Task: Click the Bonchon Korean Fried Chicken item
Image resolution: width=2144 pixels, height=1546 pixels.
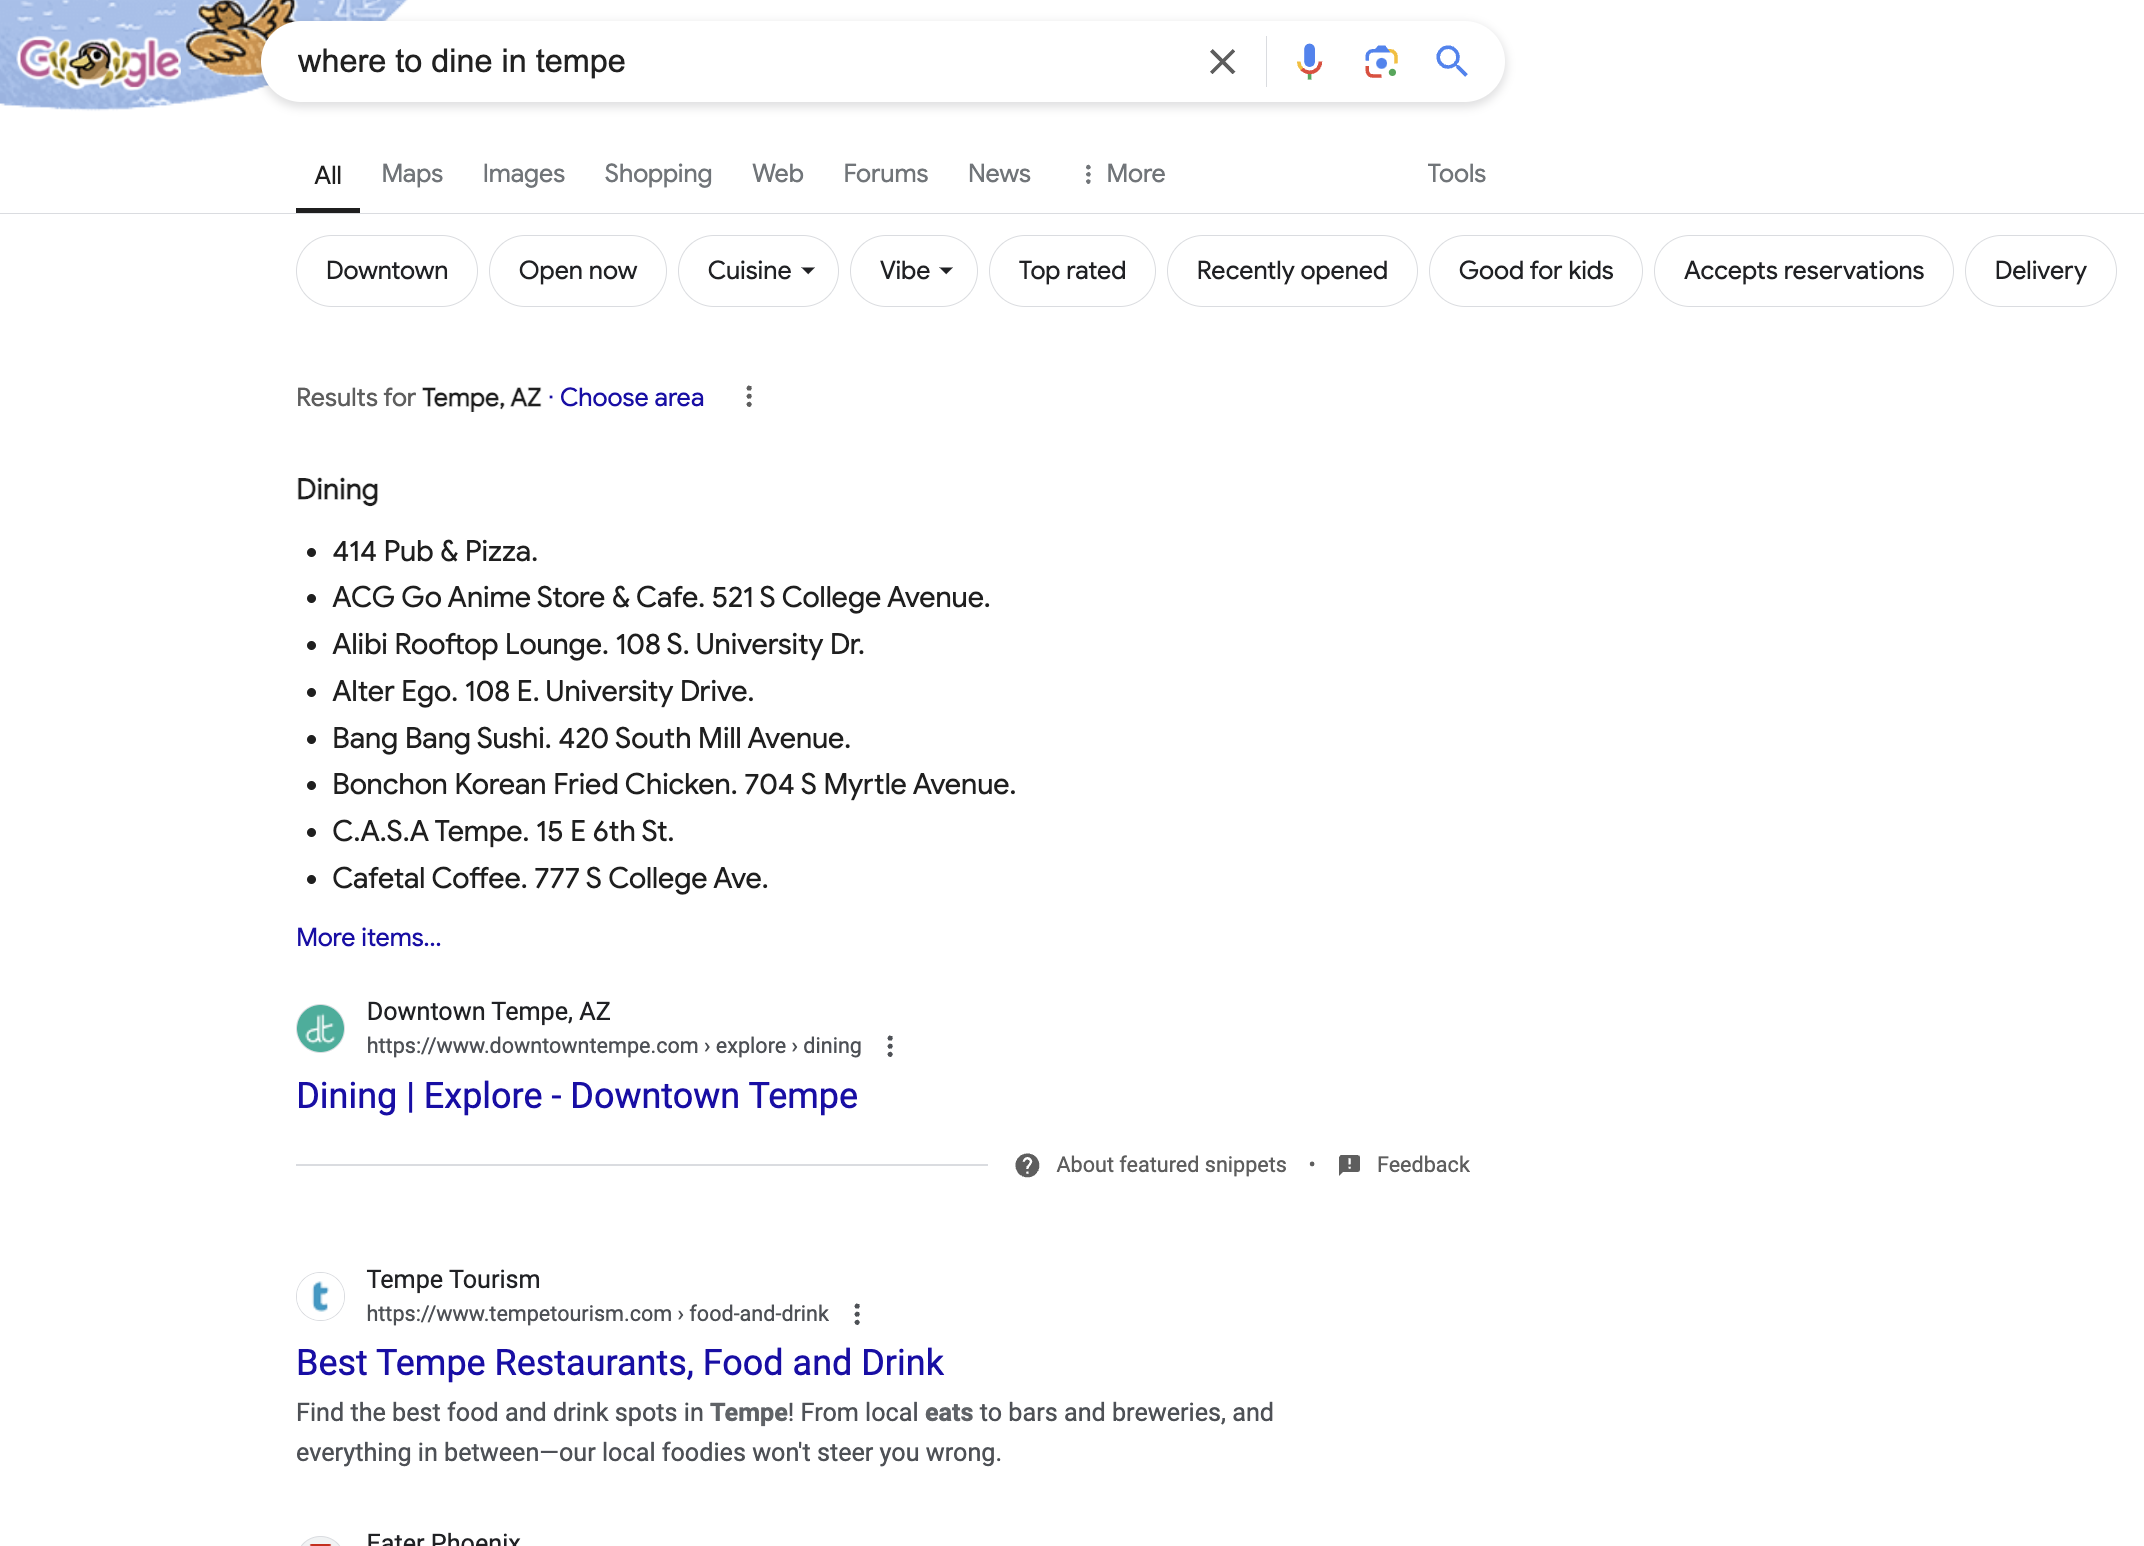Action: 674,785
